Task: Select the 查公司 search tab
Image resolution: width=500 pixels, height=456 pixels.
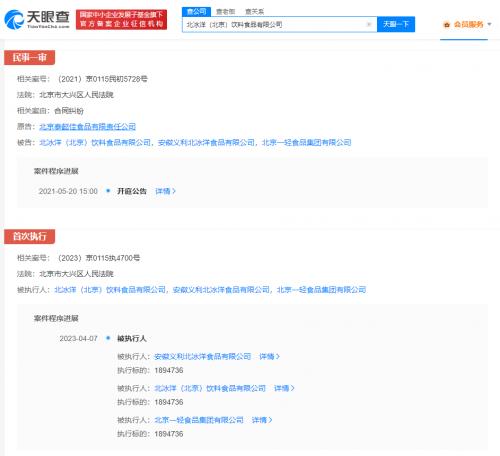Action: point(196,12)
